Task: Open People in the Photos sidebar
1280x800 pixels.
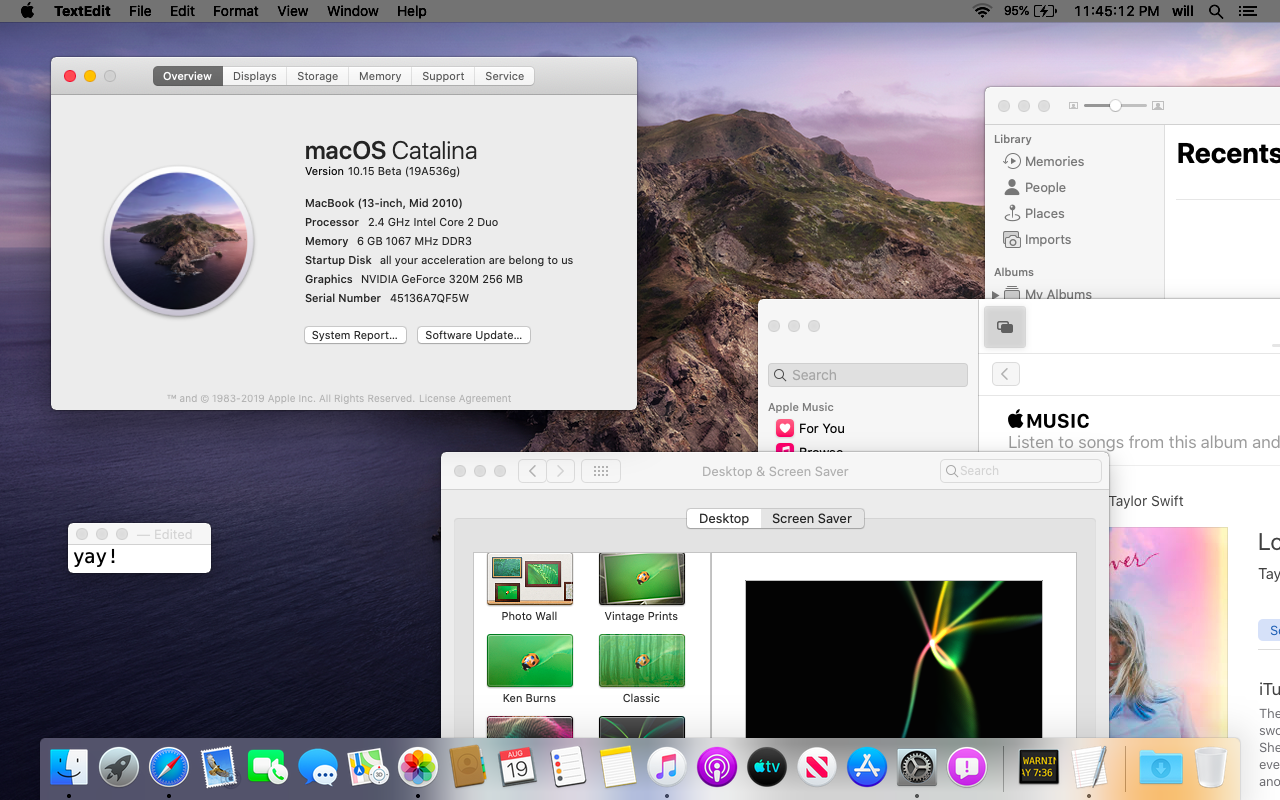Action: [x=1035, y=187]
